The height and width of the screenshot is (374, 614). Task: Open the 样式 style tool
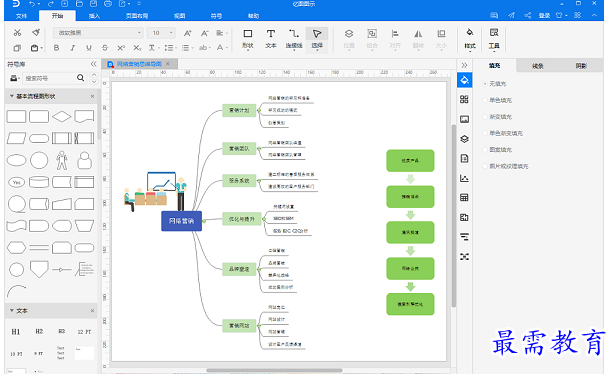point(470,39)
